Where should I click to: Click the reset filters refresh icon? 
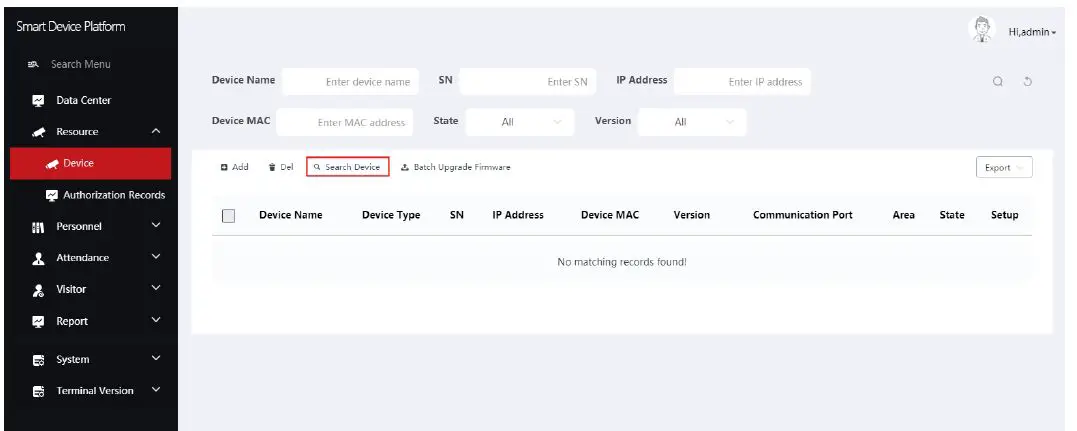pos(1027,82)
